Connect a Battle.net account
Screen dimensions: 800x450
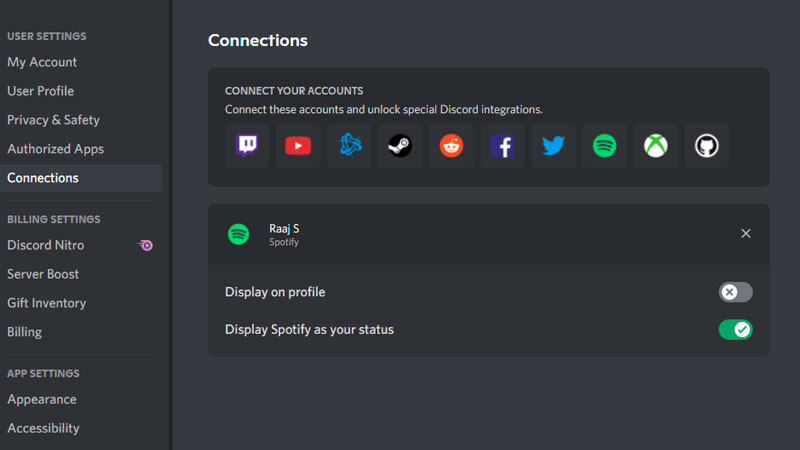tap(349, 145)
